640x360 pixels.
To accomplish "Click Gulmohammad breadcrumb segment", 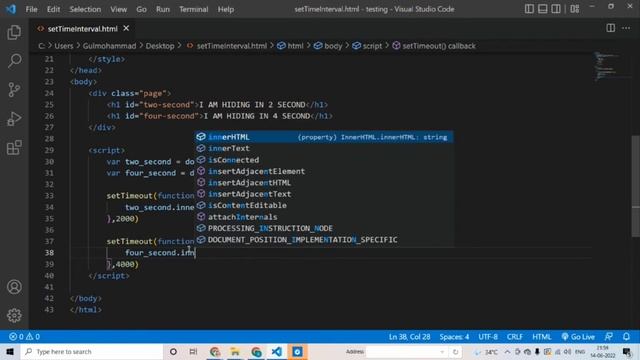I will coord(109,46).
